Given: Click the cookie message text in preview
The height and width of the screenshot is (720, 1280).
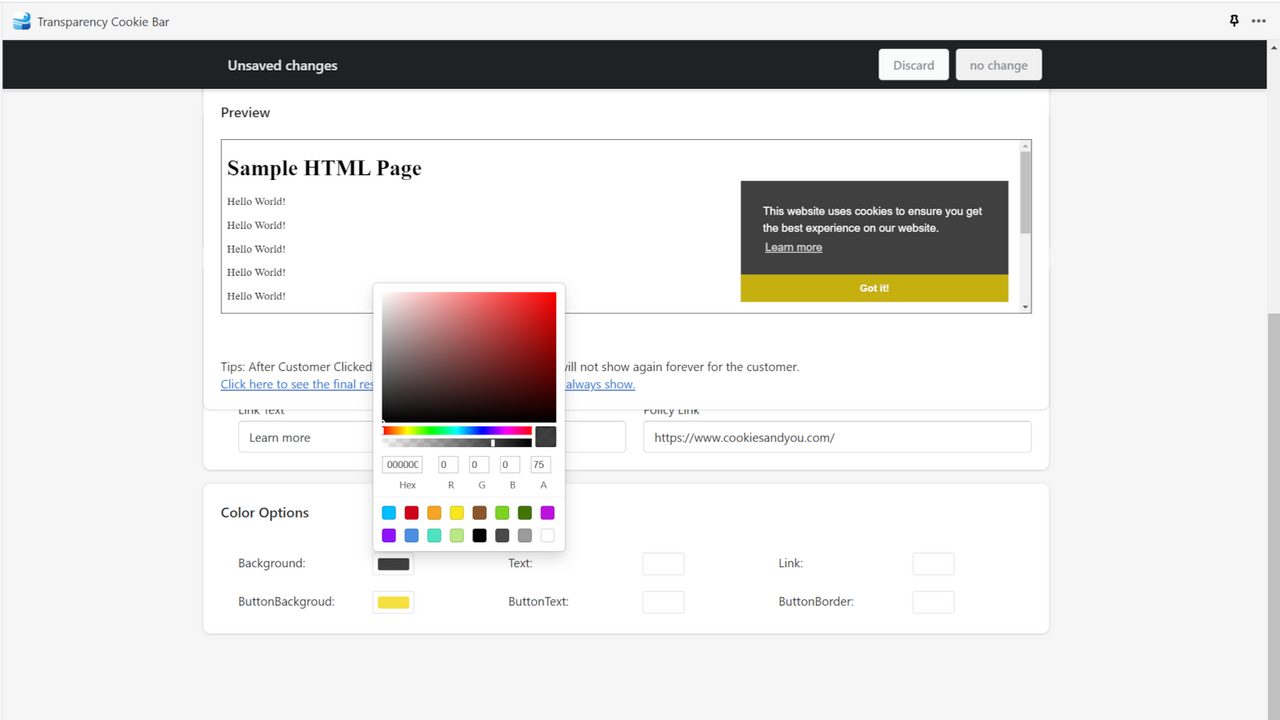Looking at the screenshot, I should (872, 219).
